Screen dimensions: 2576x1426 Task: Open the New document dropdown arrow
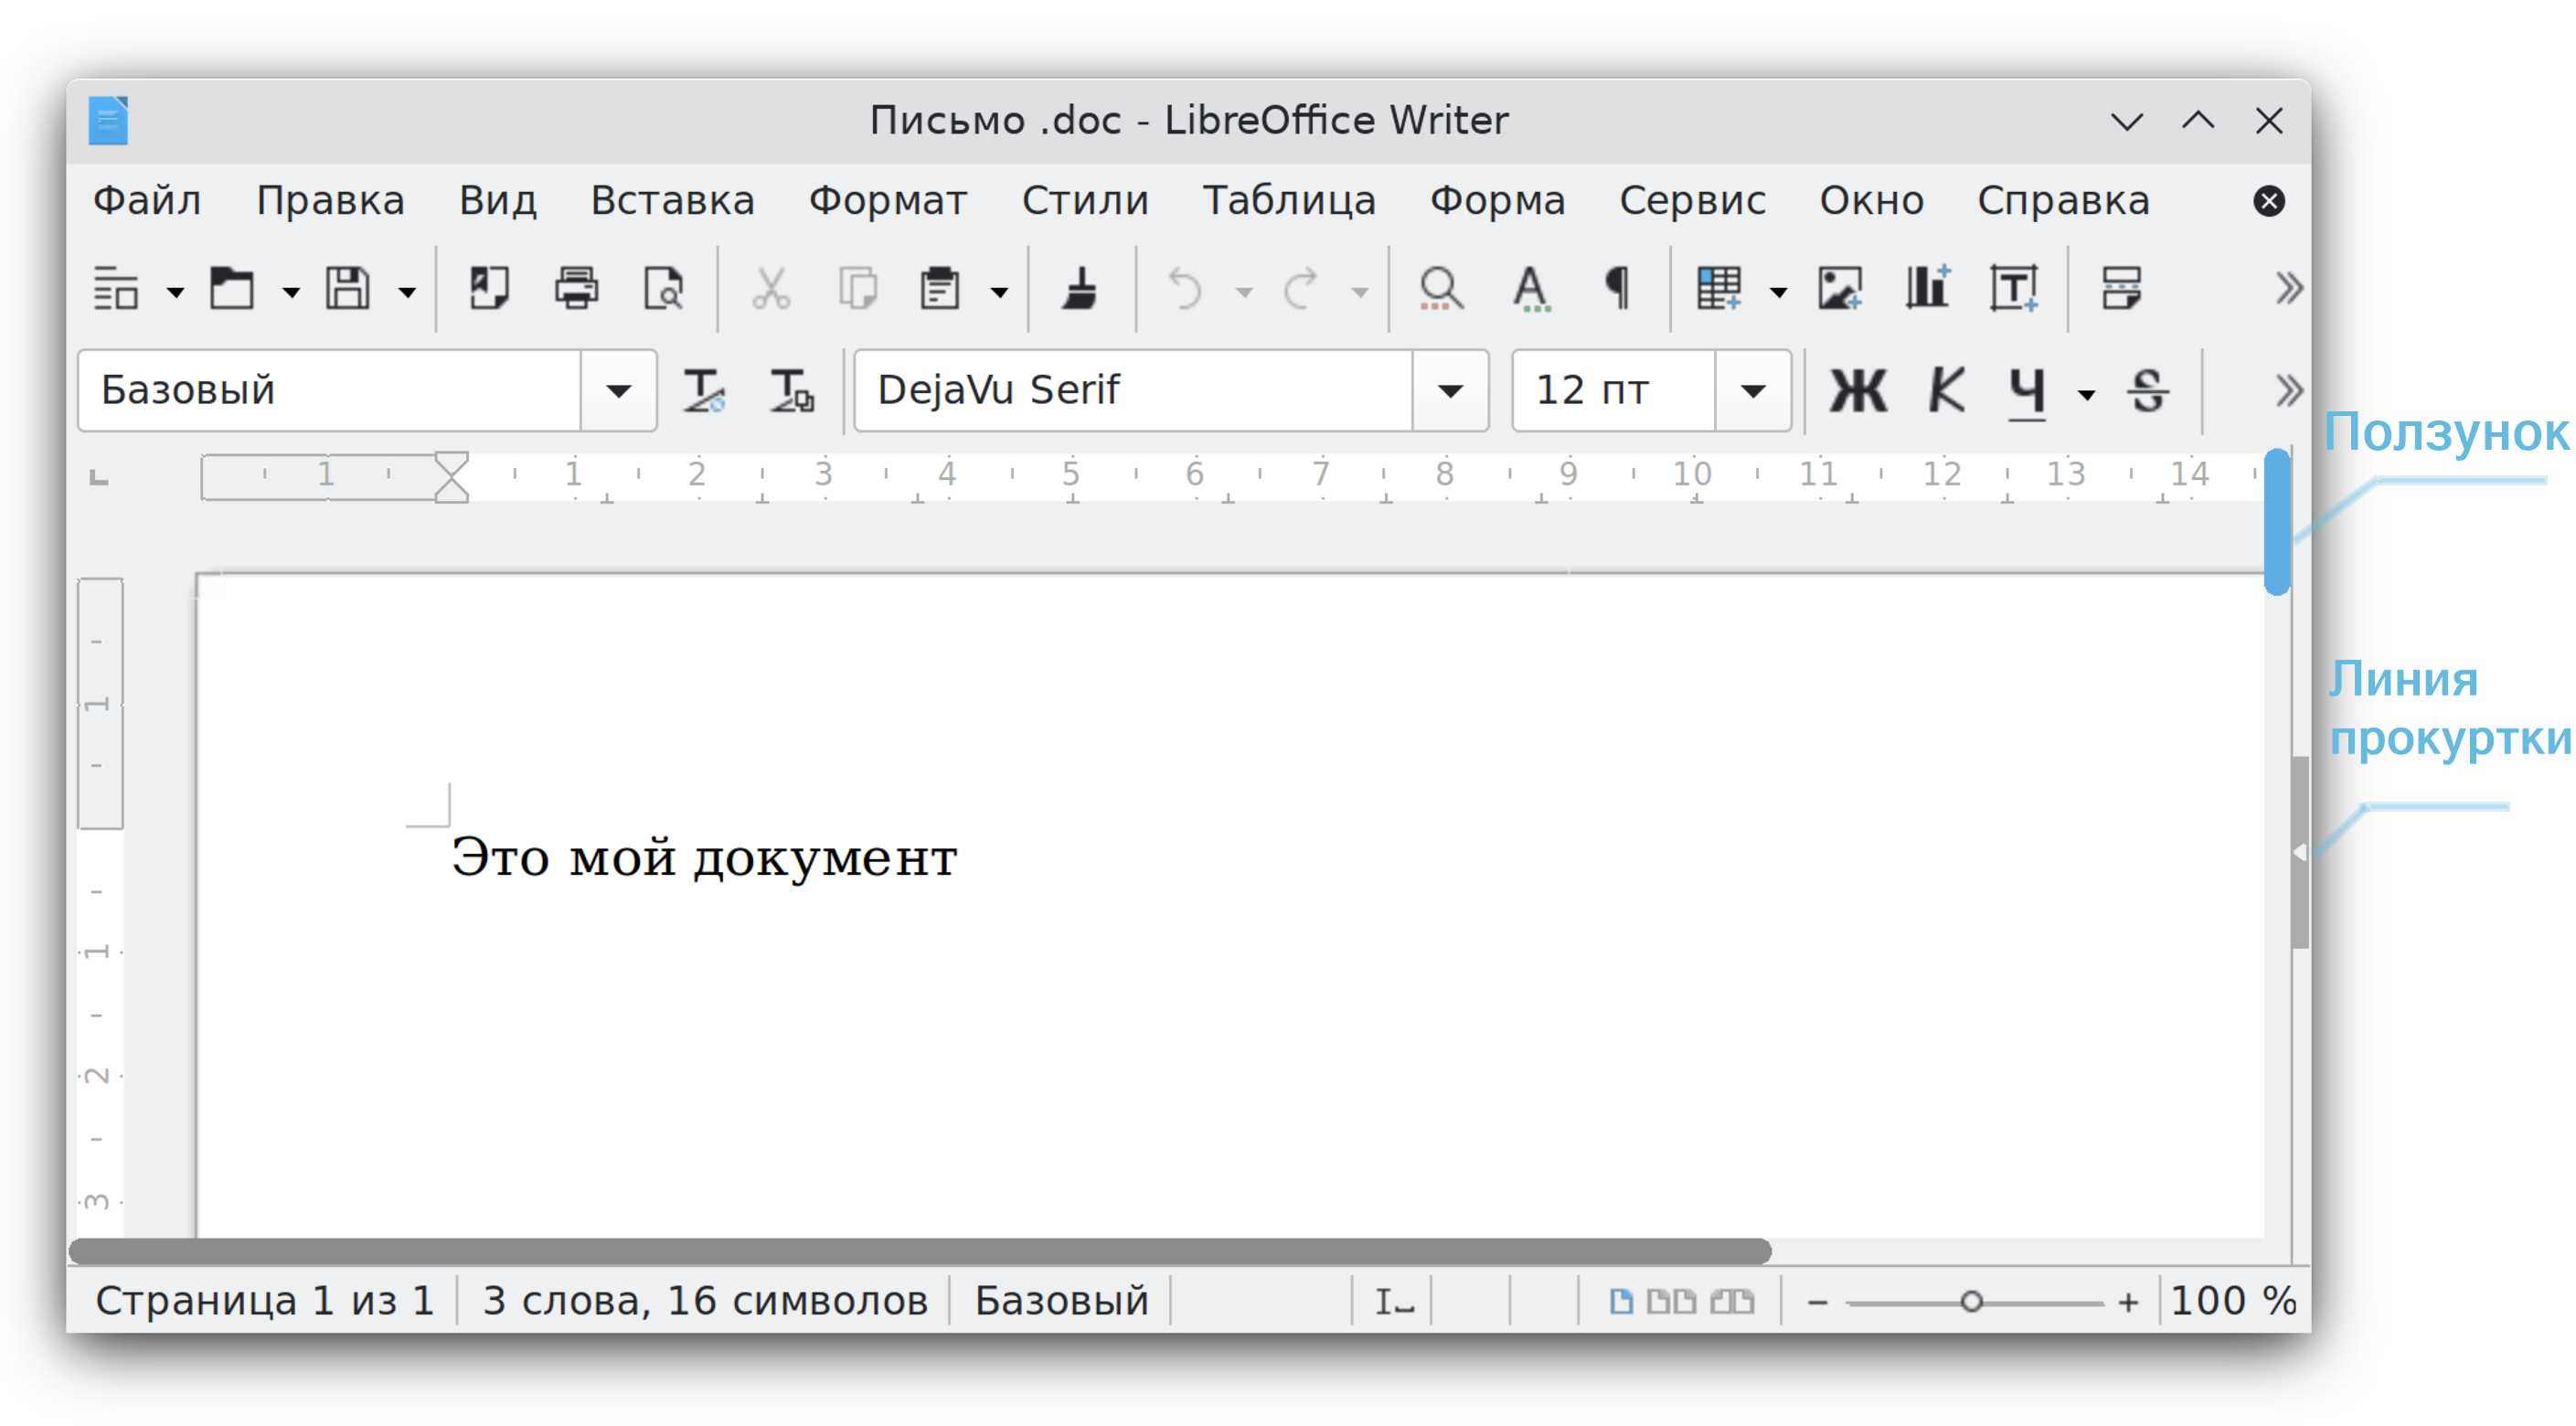click(176, 293)
